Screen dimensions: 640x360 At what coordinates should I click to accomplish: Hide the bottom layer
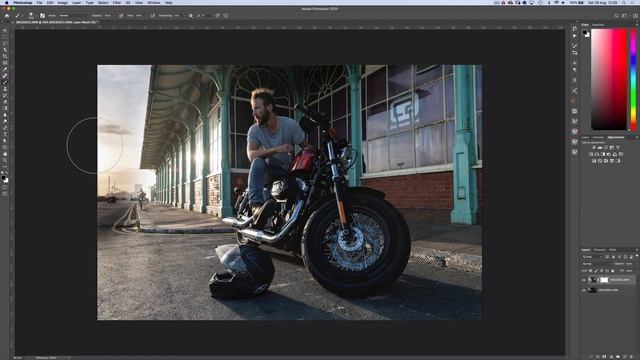click(x=583, y=290)
